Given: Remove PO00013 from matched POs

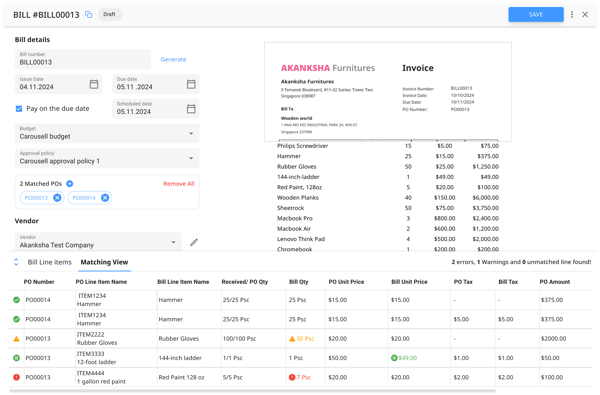Looking at the screenshot, I should coord(57,198).
